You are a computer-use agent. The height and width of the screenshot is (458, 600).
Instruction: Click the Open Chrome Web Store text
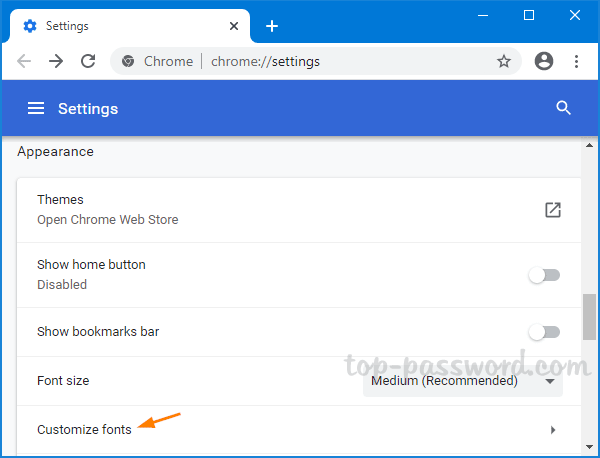(x=108, y=220)
